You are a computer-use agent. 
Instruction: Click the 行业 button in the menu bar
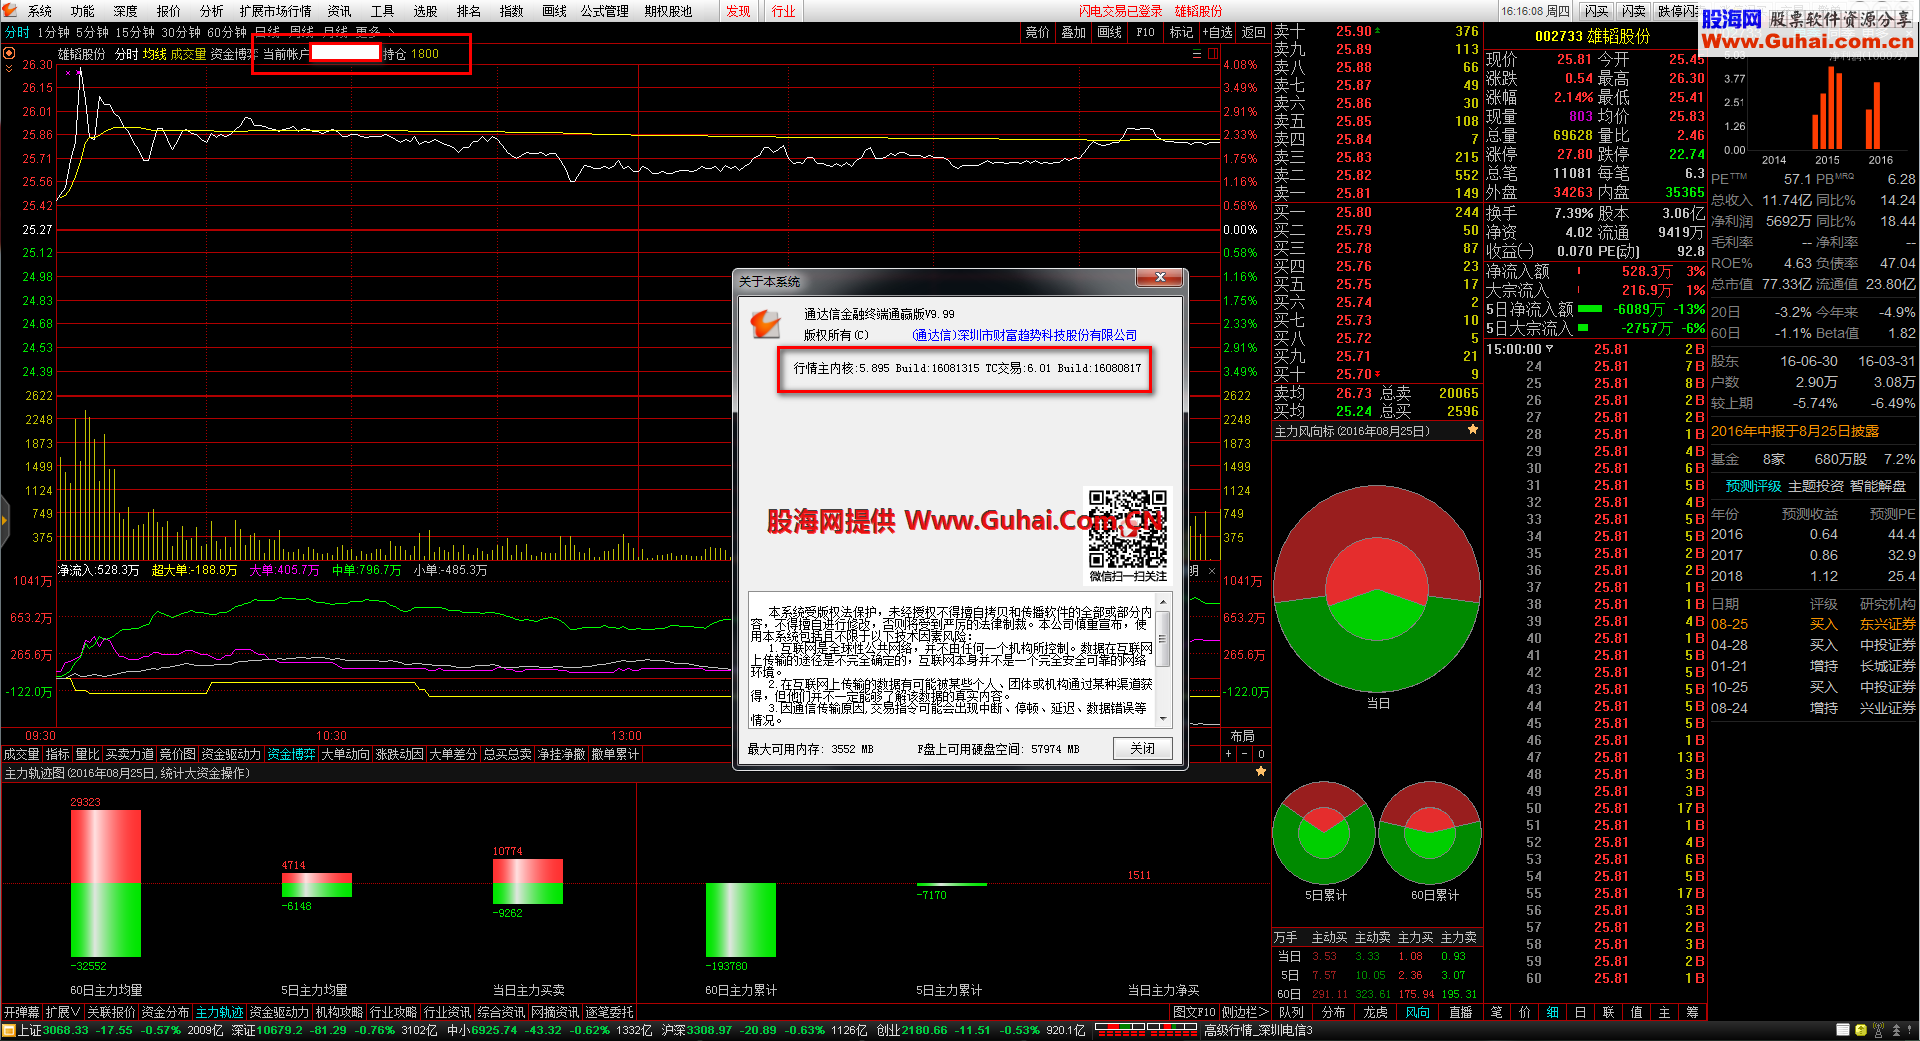(x=783, y=11)
